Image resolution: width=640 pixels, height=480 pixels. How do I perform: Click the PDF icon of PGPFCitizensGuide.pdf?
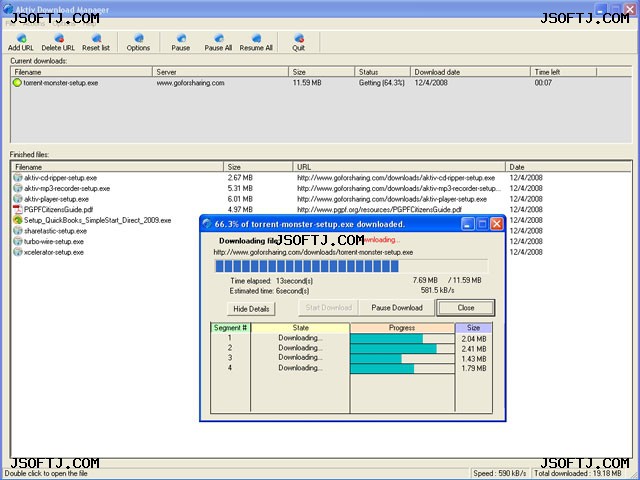coord(18,209)
